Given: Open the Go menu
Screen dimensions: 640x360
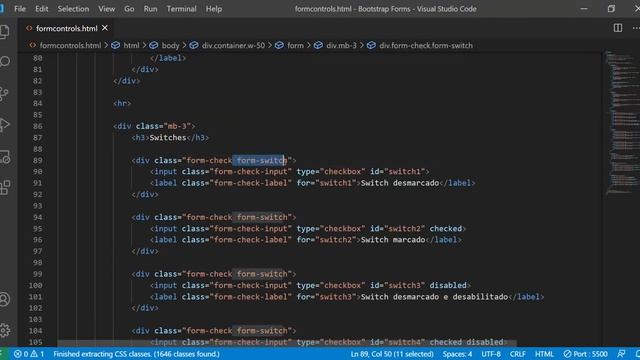Looking at the screenshot, I should 129,9.
